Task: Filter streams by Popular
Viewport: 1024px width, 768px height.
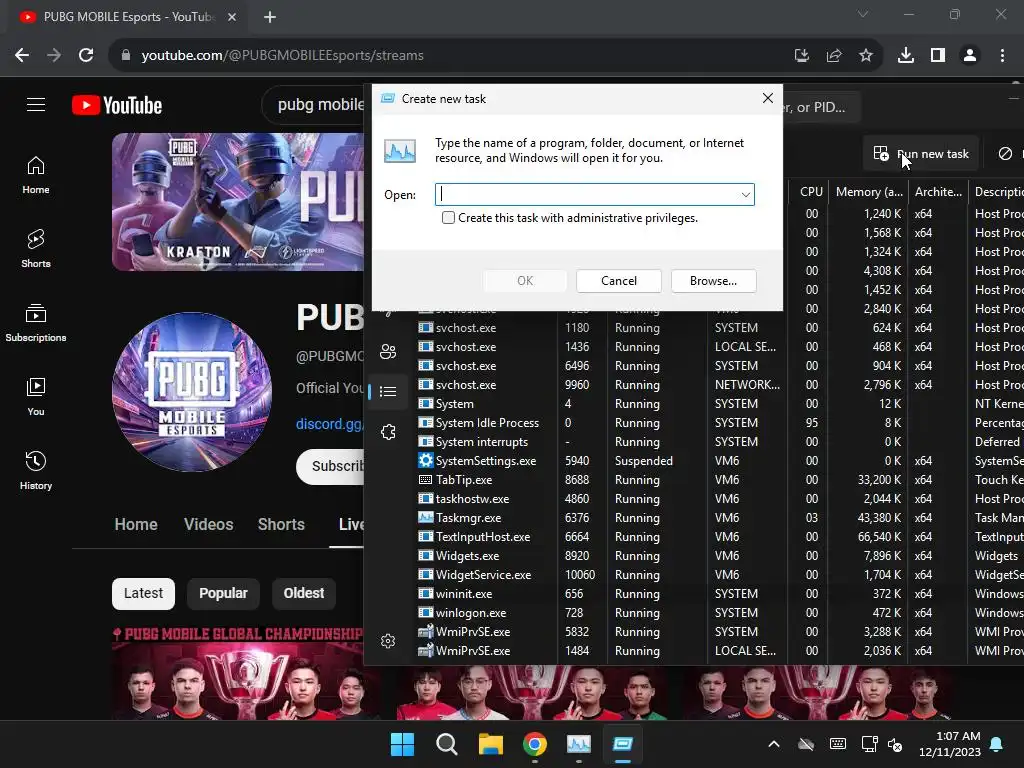Action: (x=223, y=594)
